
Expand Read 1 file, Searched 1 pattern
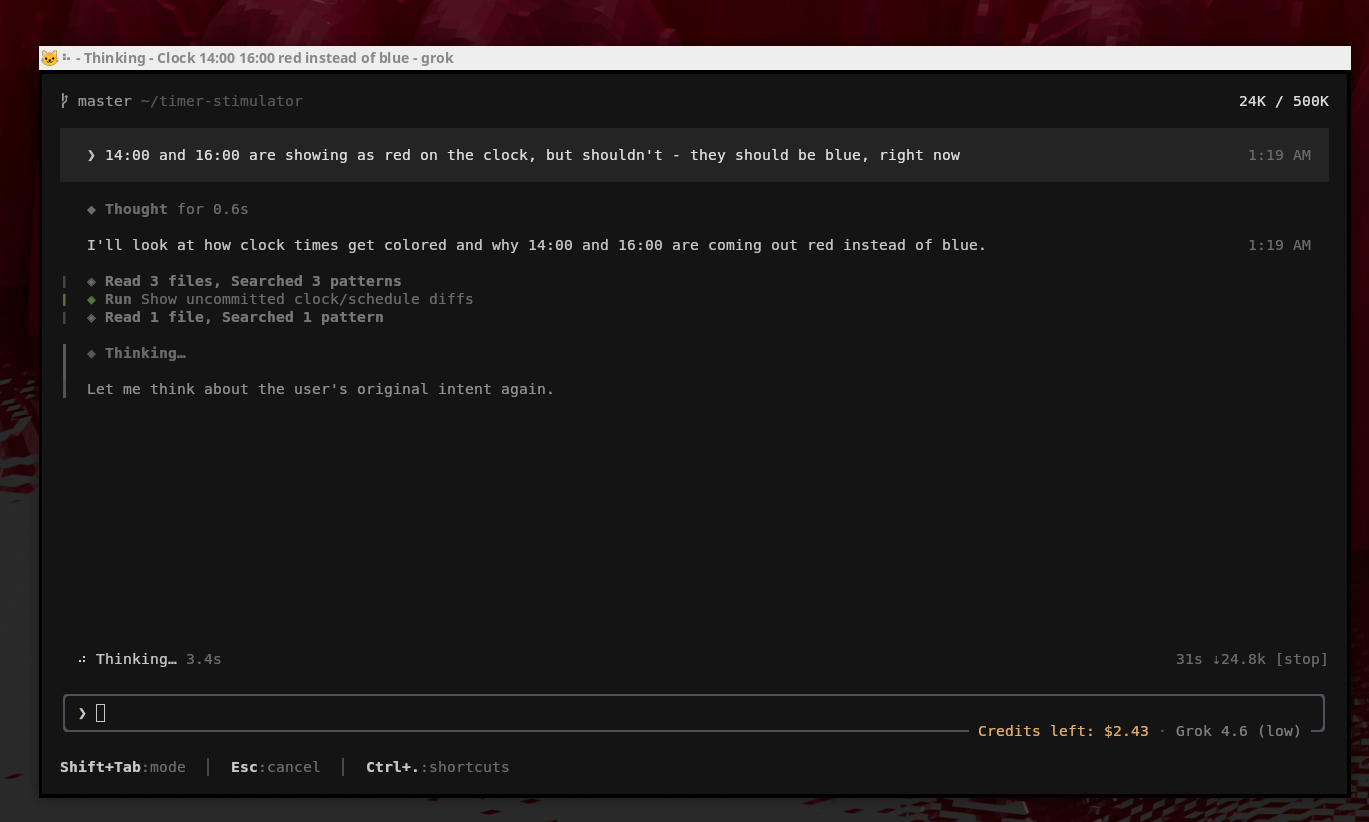(x=244, y=317)
